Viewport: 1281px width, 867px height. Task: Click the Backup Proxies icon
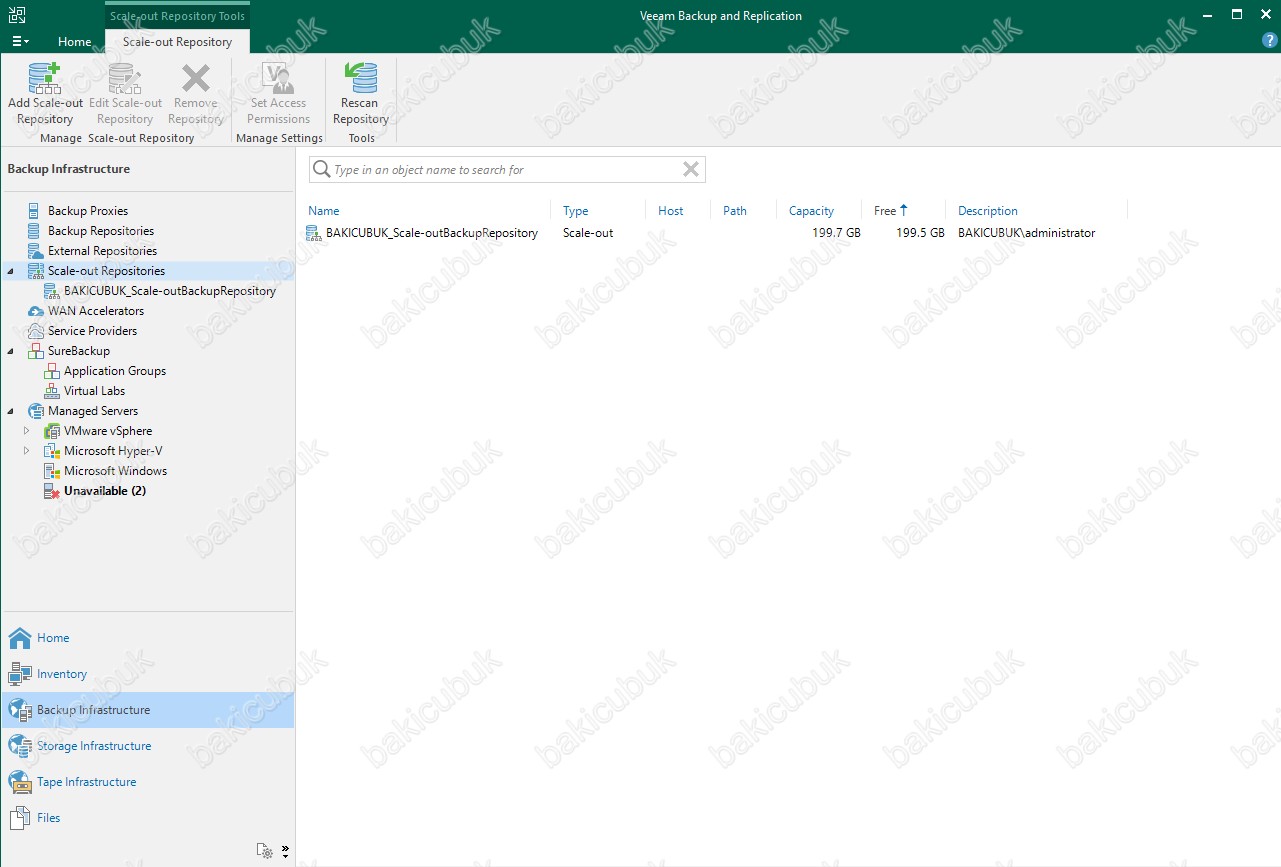click(x=35, y=211)
